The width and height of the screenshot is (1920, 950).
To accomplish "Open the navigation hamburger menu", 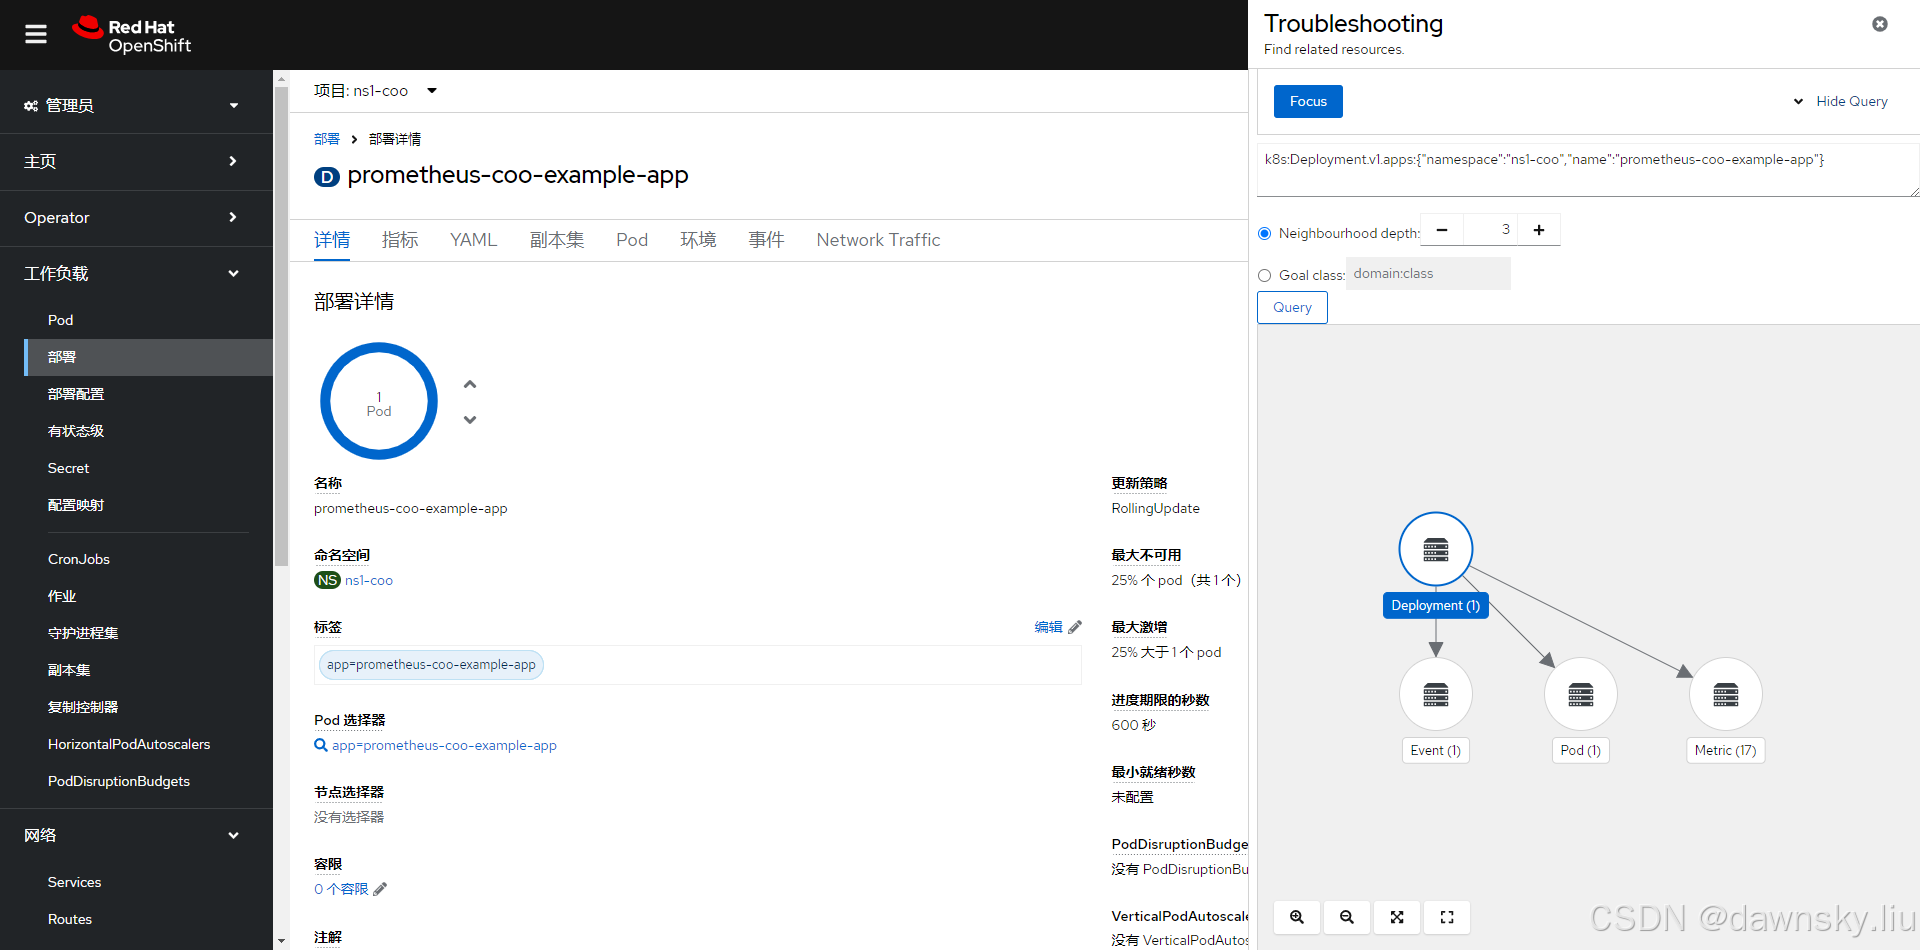I will click(x=35, y=33).
